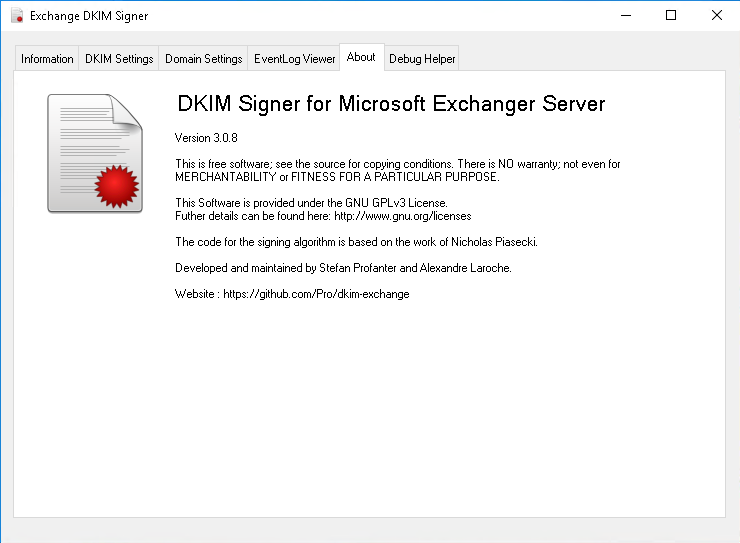This screenshot has width=740, height=543.
Task: Click the app icon in the title bar
Action: (17, 16)
